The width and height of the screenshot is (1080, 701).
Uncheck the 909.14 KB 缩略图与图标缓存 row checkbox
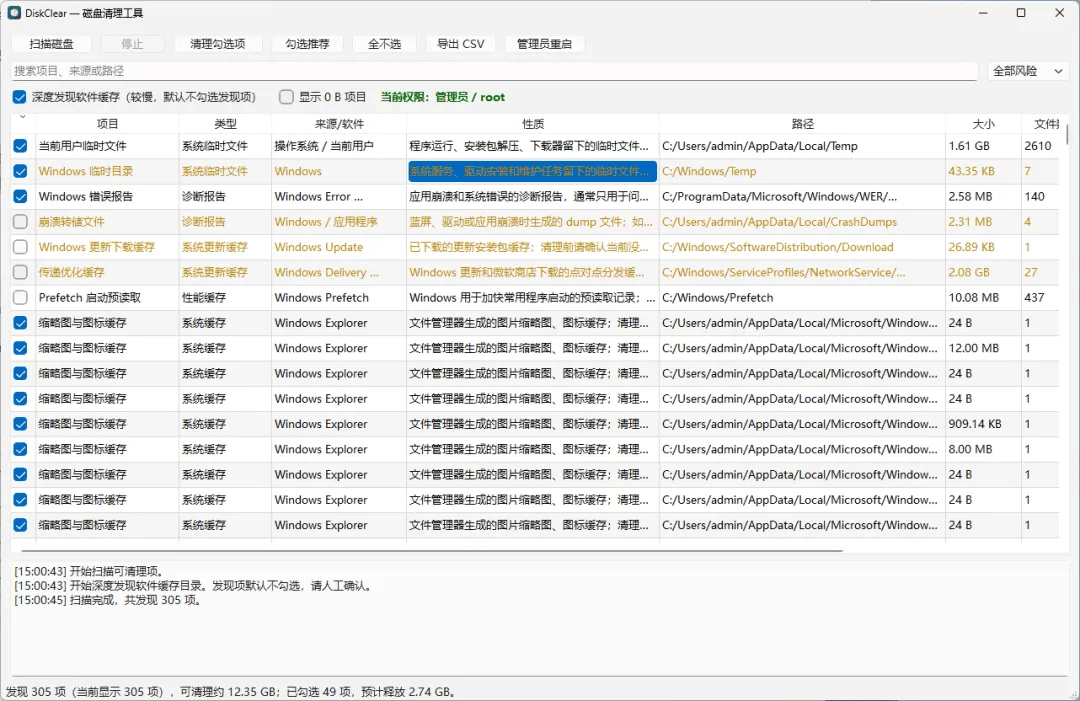(20, 423)
